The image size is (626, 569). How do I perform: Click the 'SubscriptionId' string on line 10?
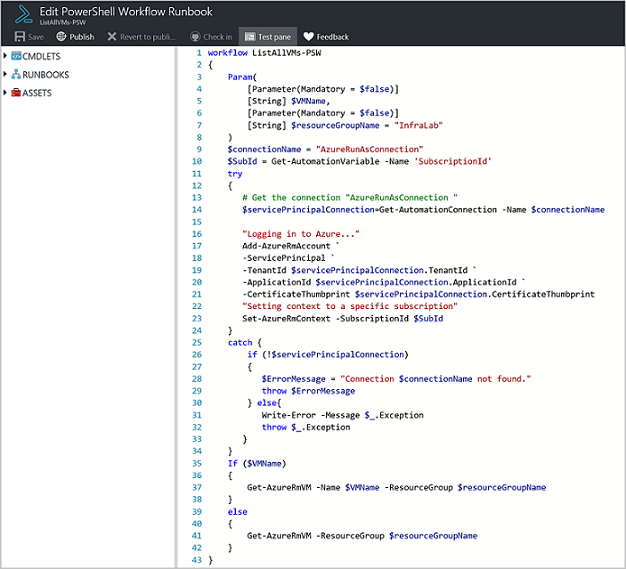pos(453,161)
